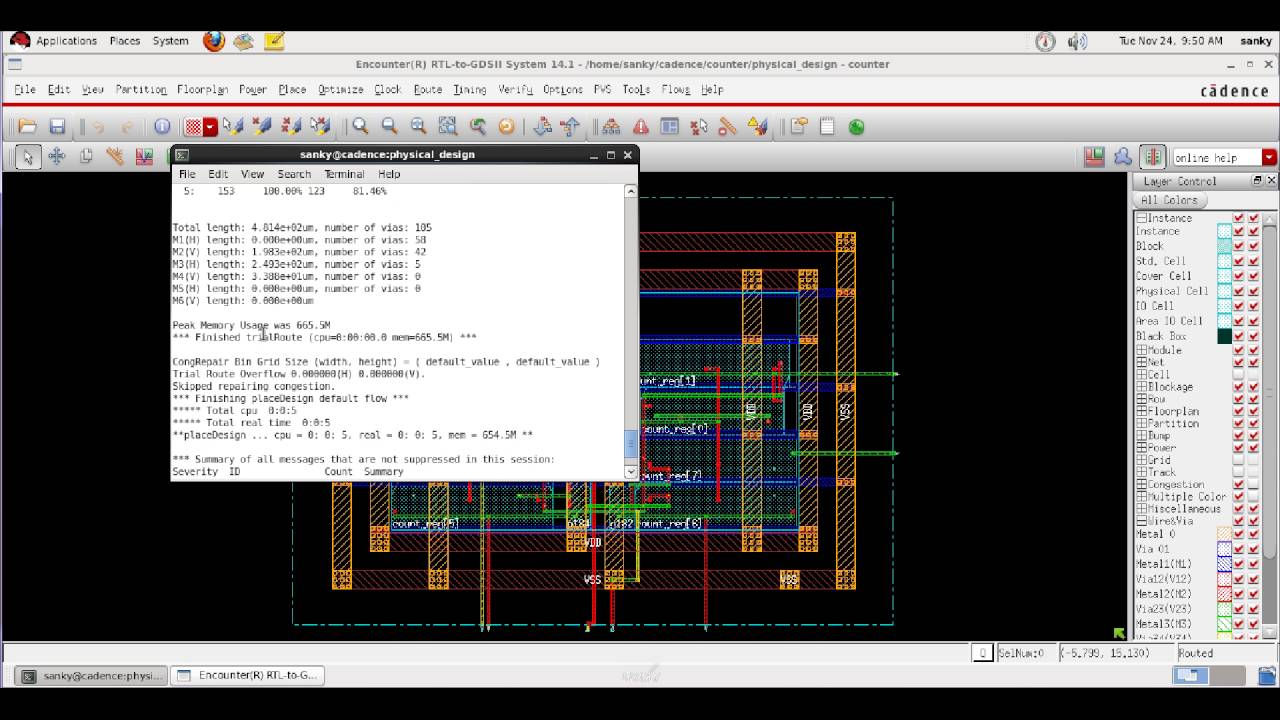Click the hierarchy up arrow icon
This screenshot has height=720, width=1280.
click(x=571, y=127)
